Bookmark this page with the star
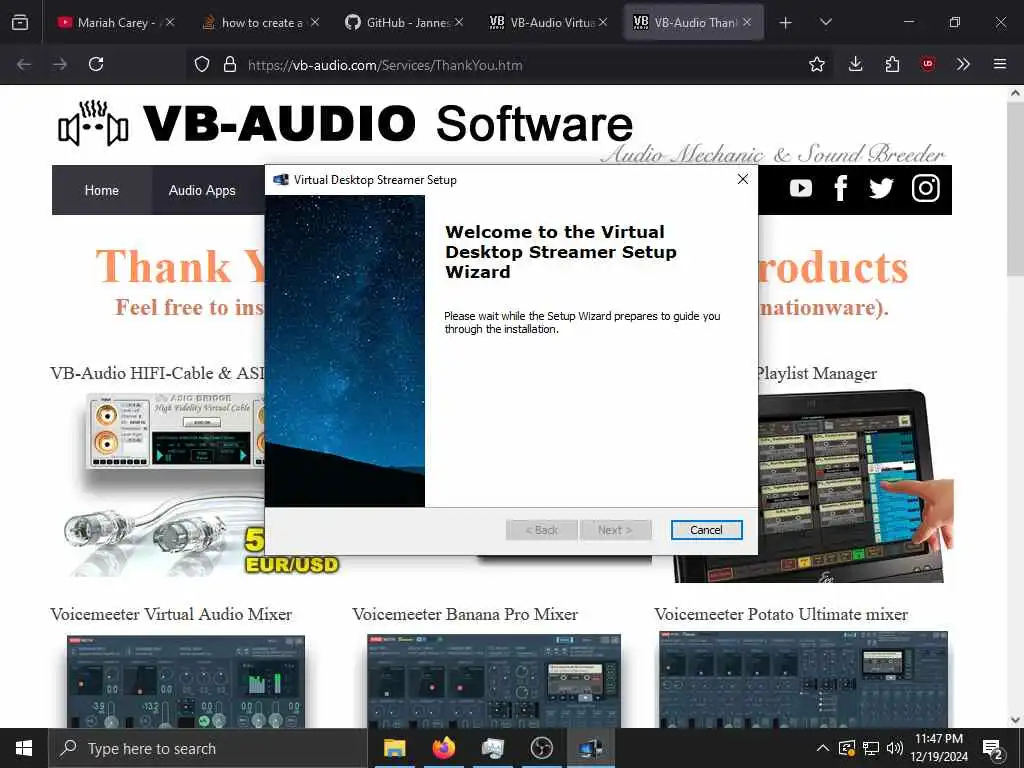This screenshot has width=1024, height=768. point(816,64)
